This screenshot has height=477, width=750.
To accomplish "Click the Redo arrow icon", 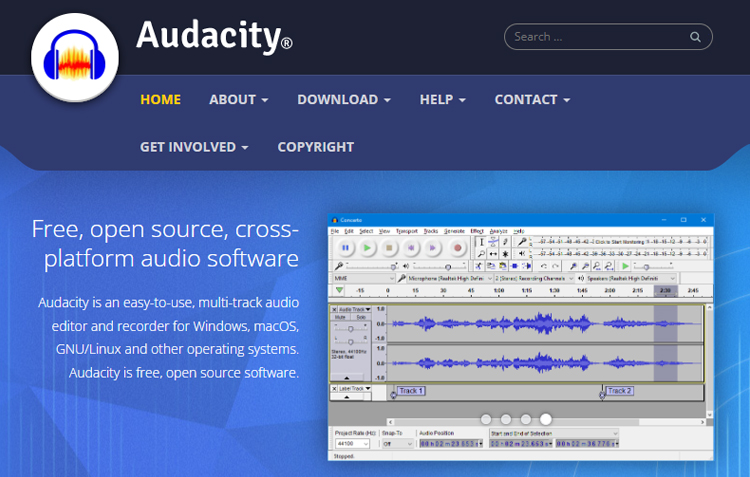I will coord(555,266).
